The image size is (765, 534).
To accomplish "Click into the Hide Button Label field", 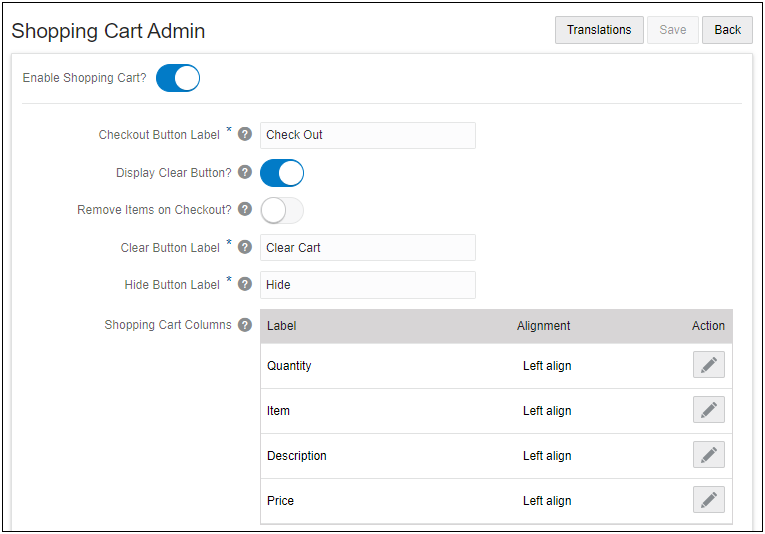I will coord(367,285).
